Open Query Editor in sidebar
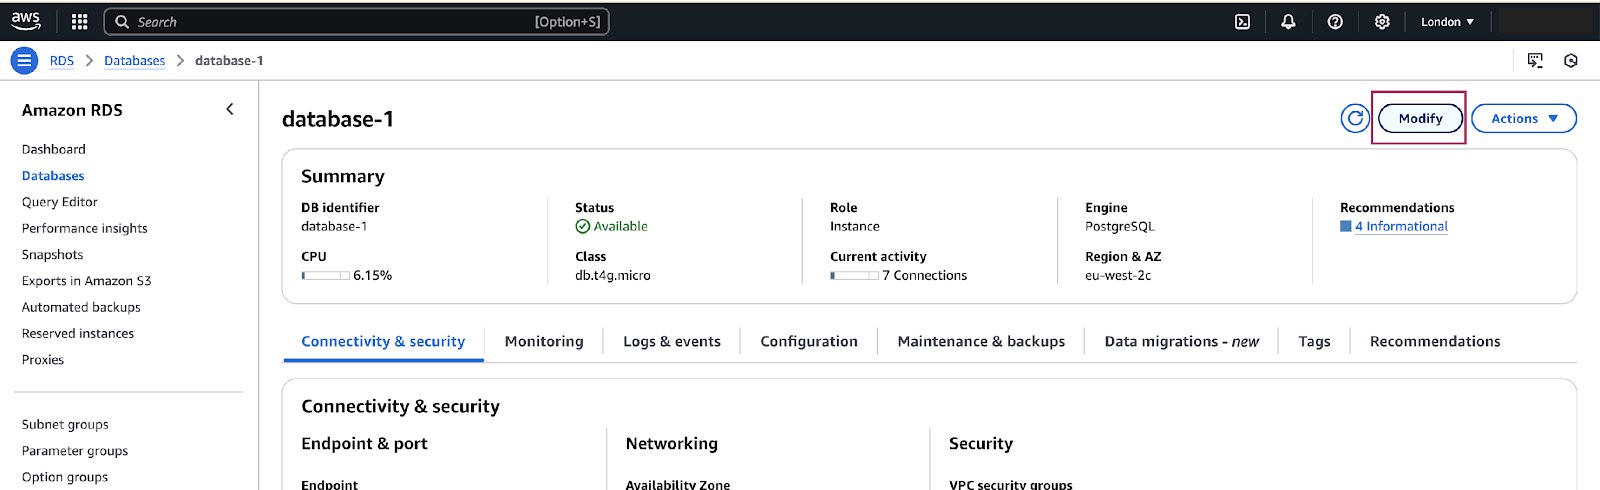The height and width of the screenshot is (490, 1600). pyautogui.click(x=60, y=202)
